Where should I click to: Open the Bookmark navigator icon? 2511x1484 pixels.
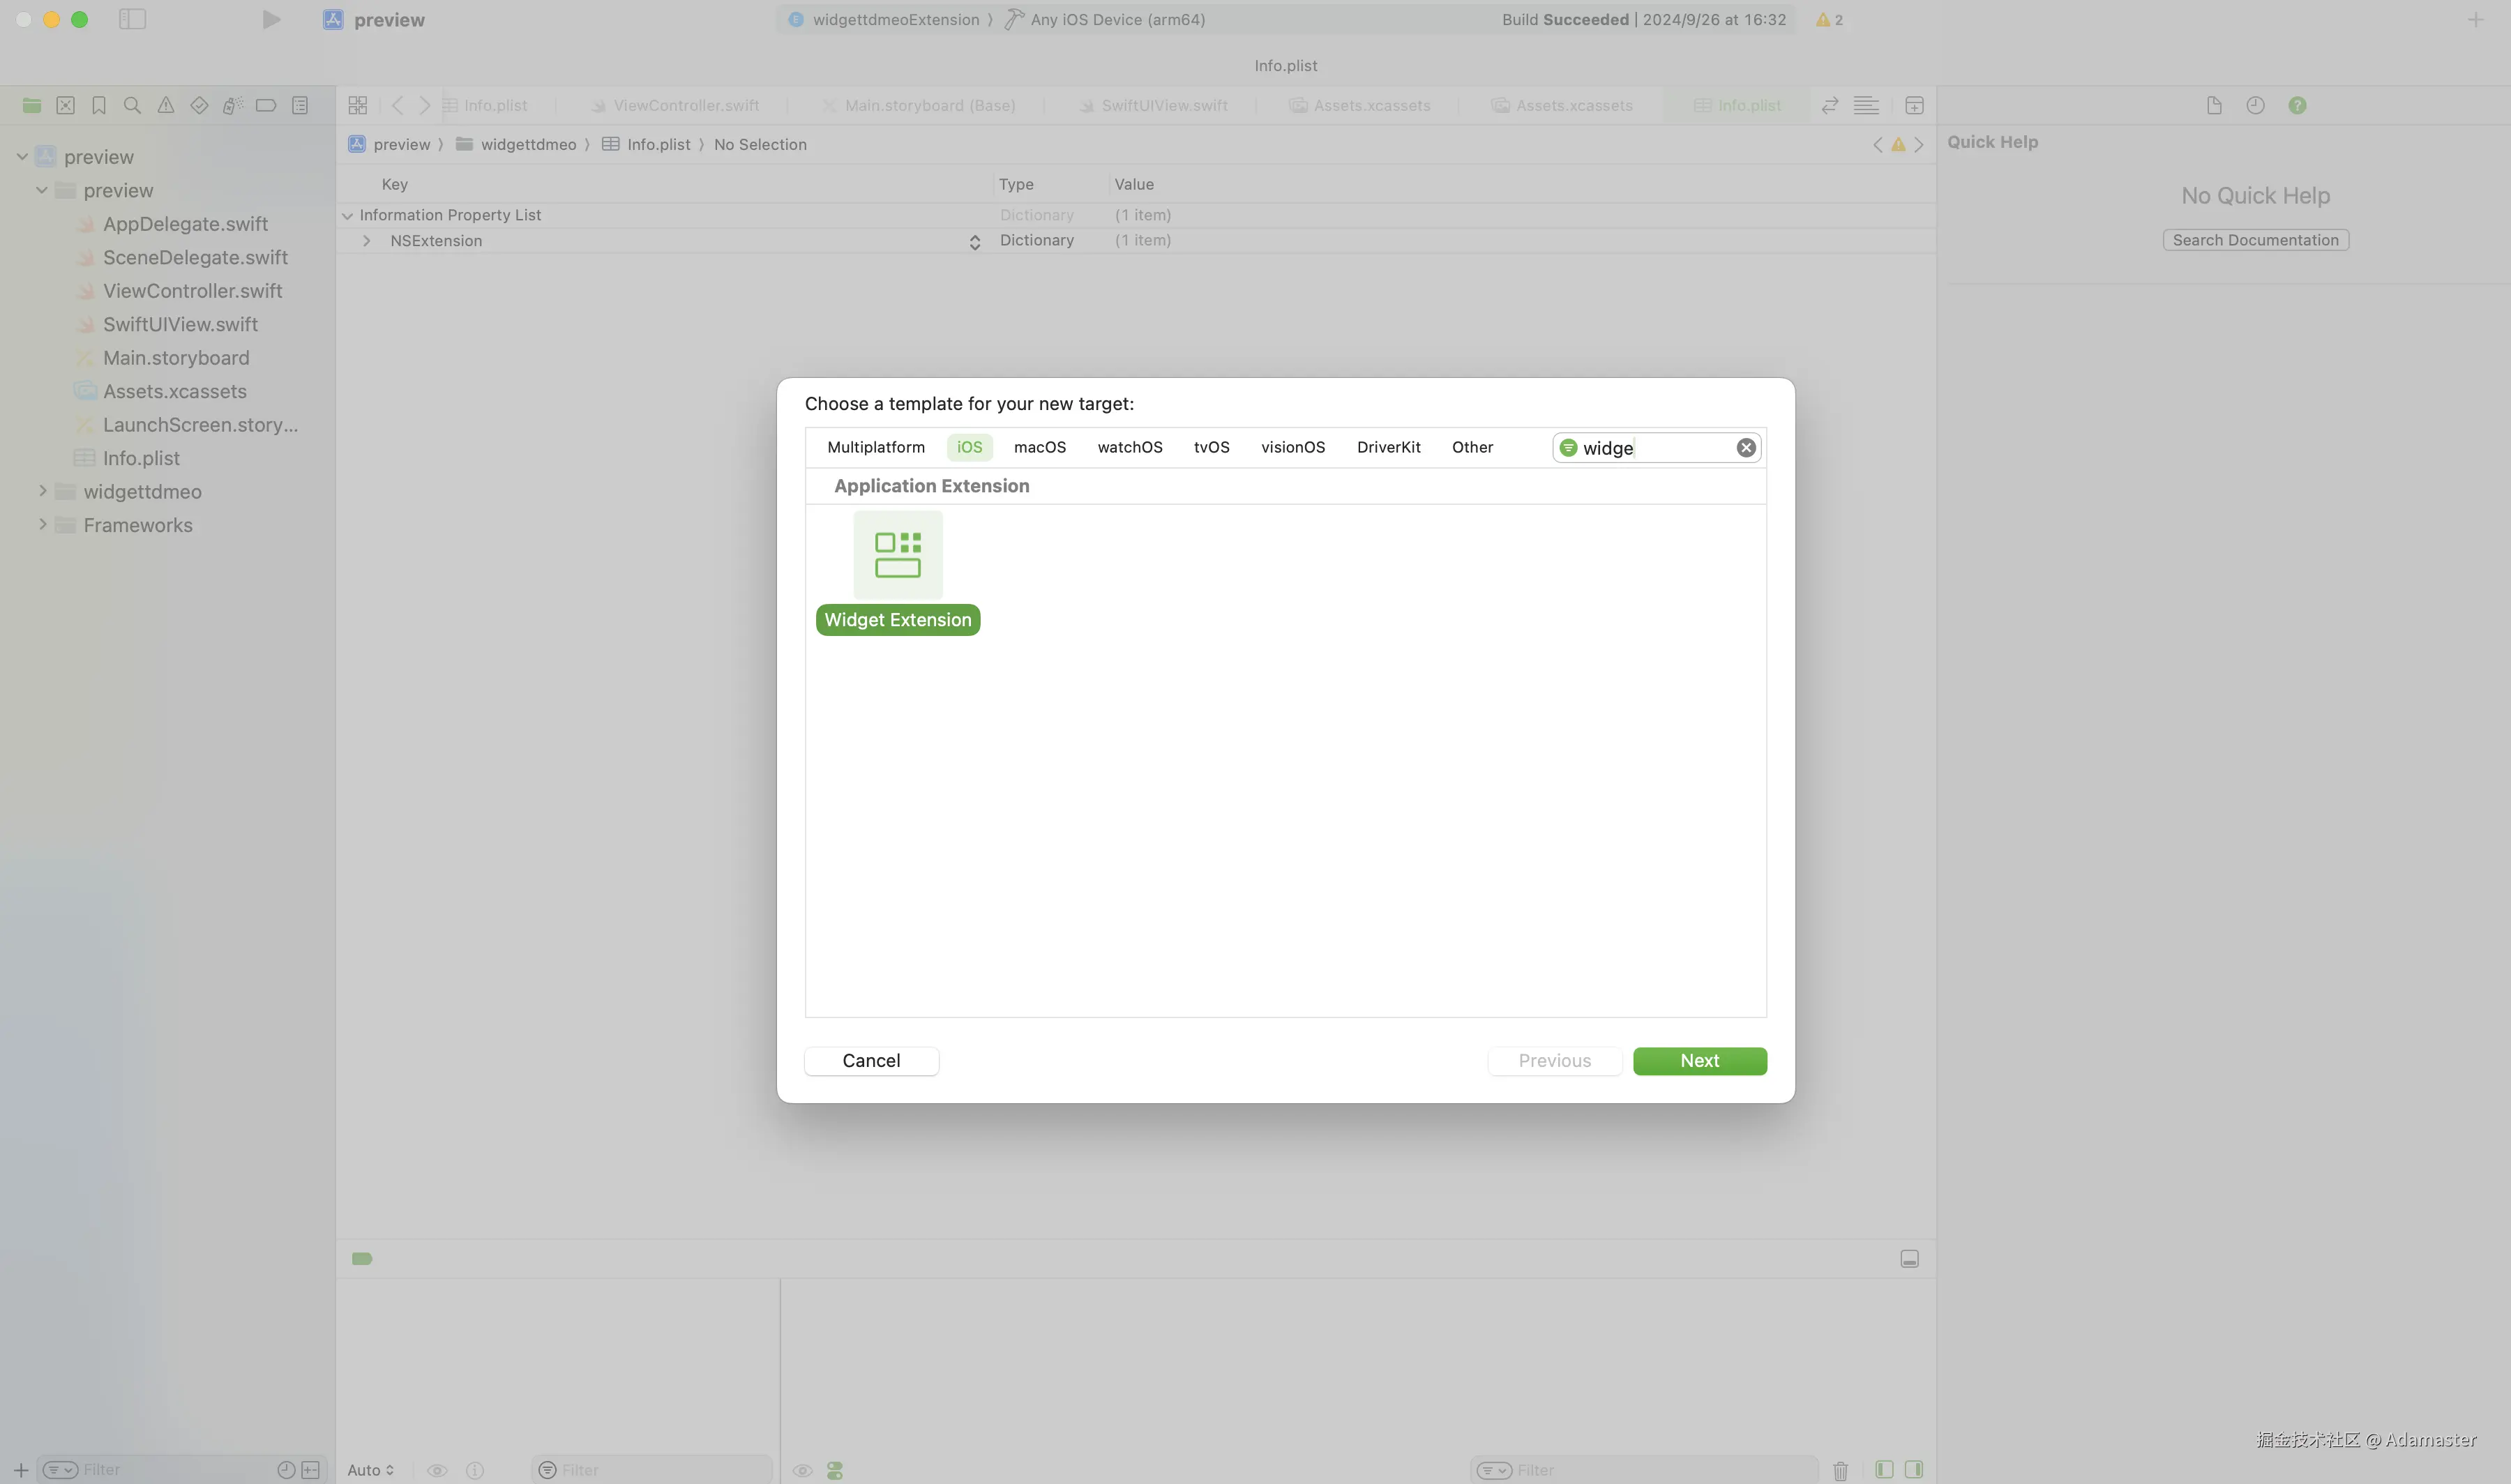(99, 105)
